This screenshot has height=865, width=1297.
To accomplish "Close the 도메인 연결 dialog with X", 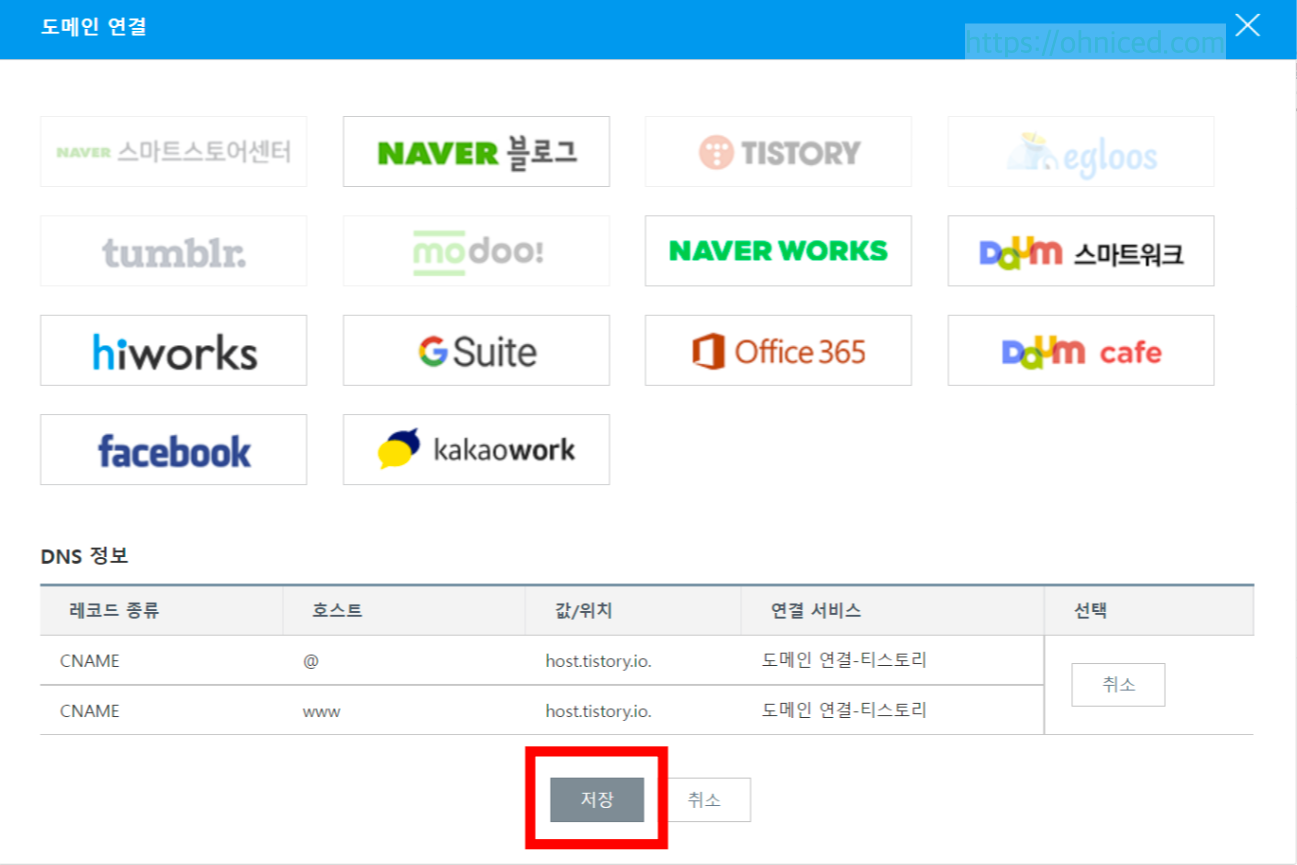I will (1247, 26).
